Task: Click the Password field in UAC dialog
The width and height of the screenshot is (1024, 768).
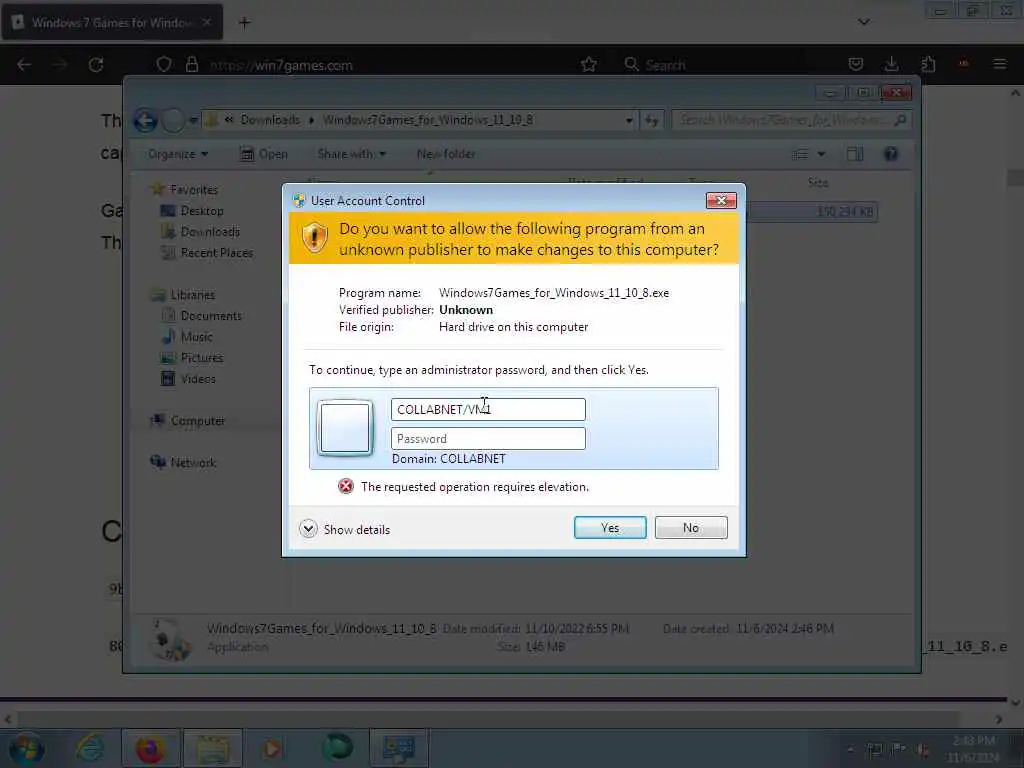Action: (488, 439)
